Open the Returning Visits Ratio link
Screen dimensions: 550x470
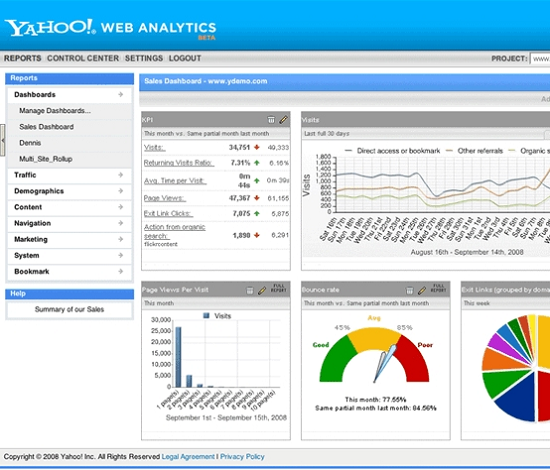pyautogui.click(x=179, y=163)
